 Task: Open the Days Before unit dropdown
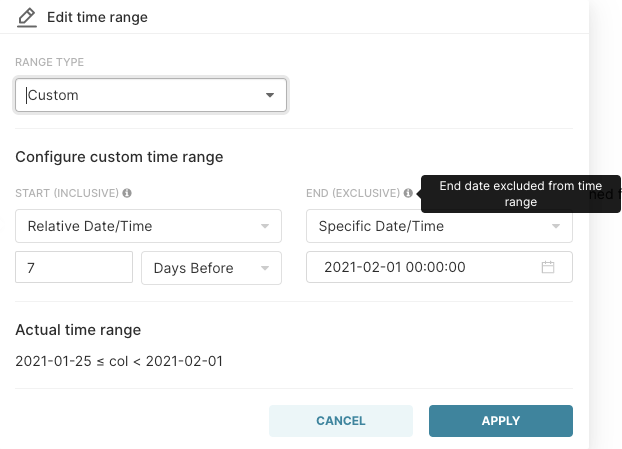[211, 268]
